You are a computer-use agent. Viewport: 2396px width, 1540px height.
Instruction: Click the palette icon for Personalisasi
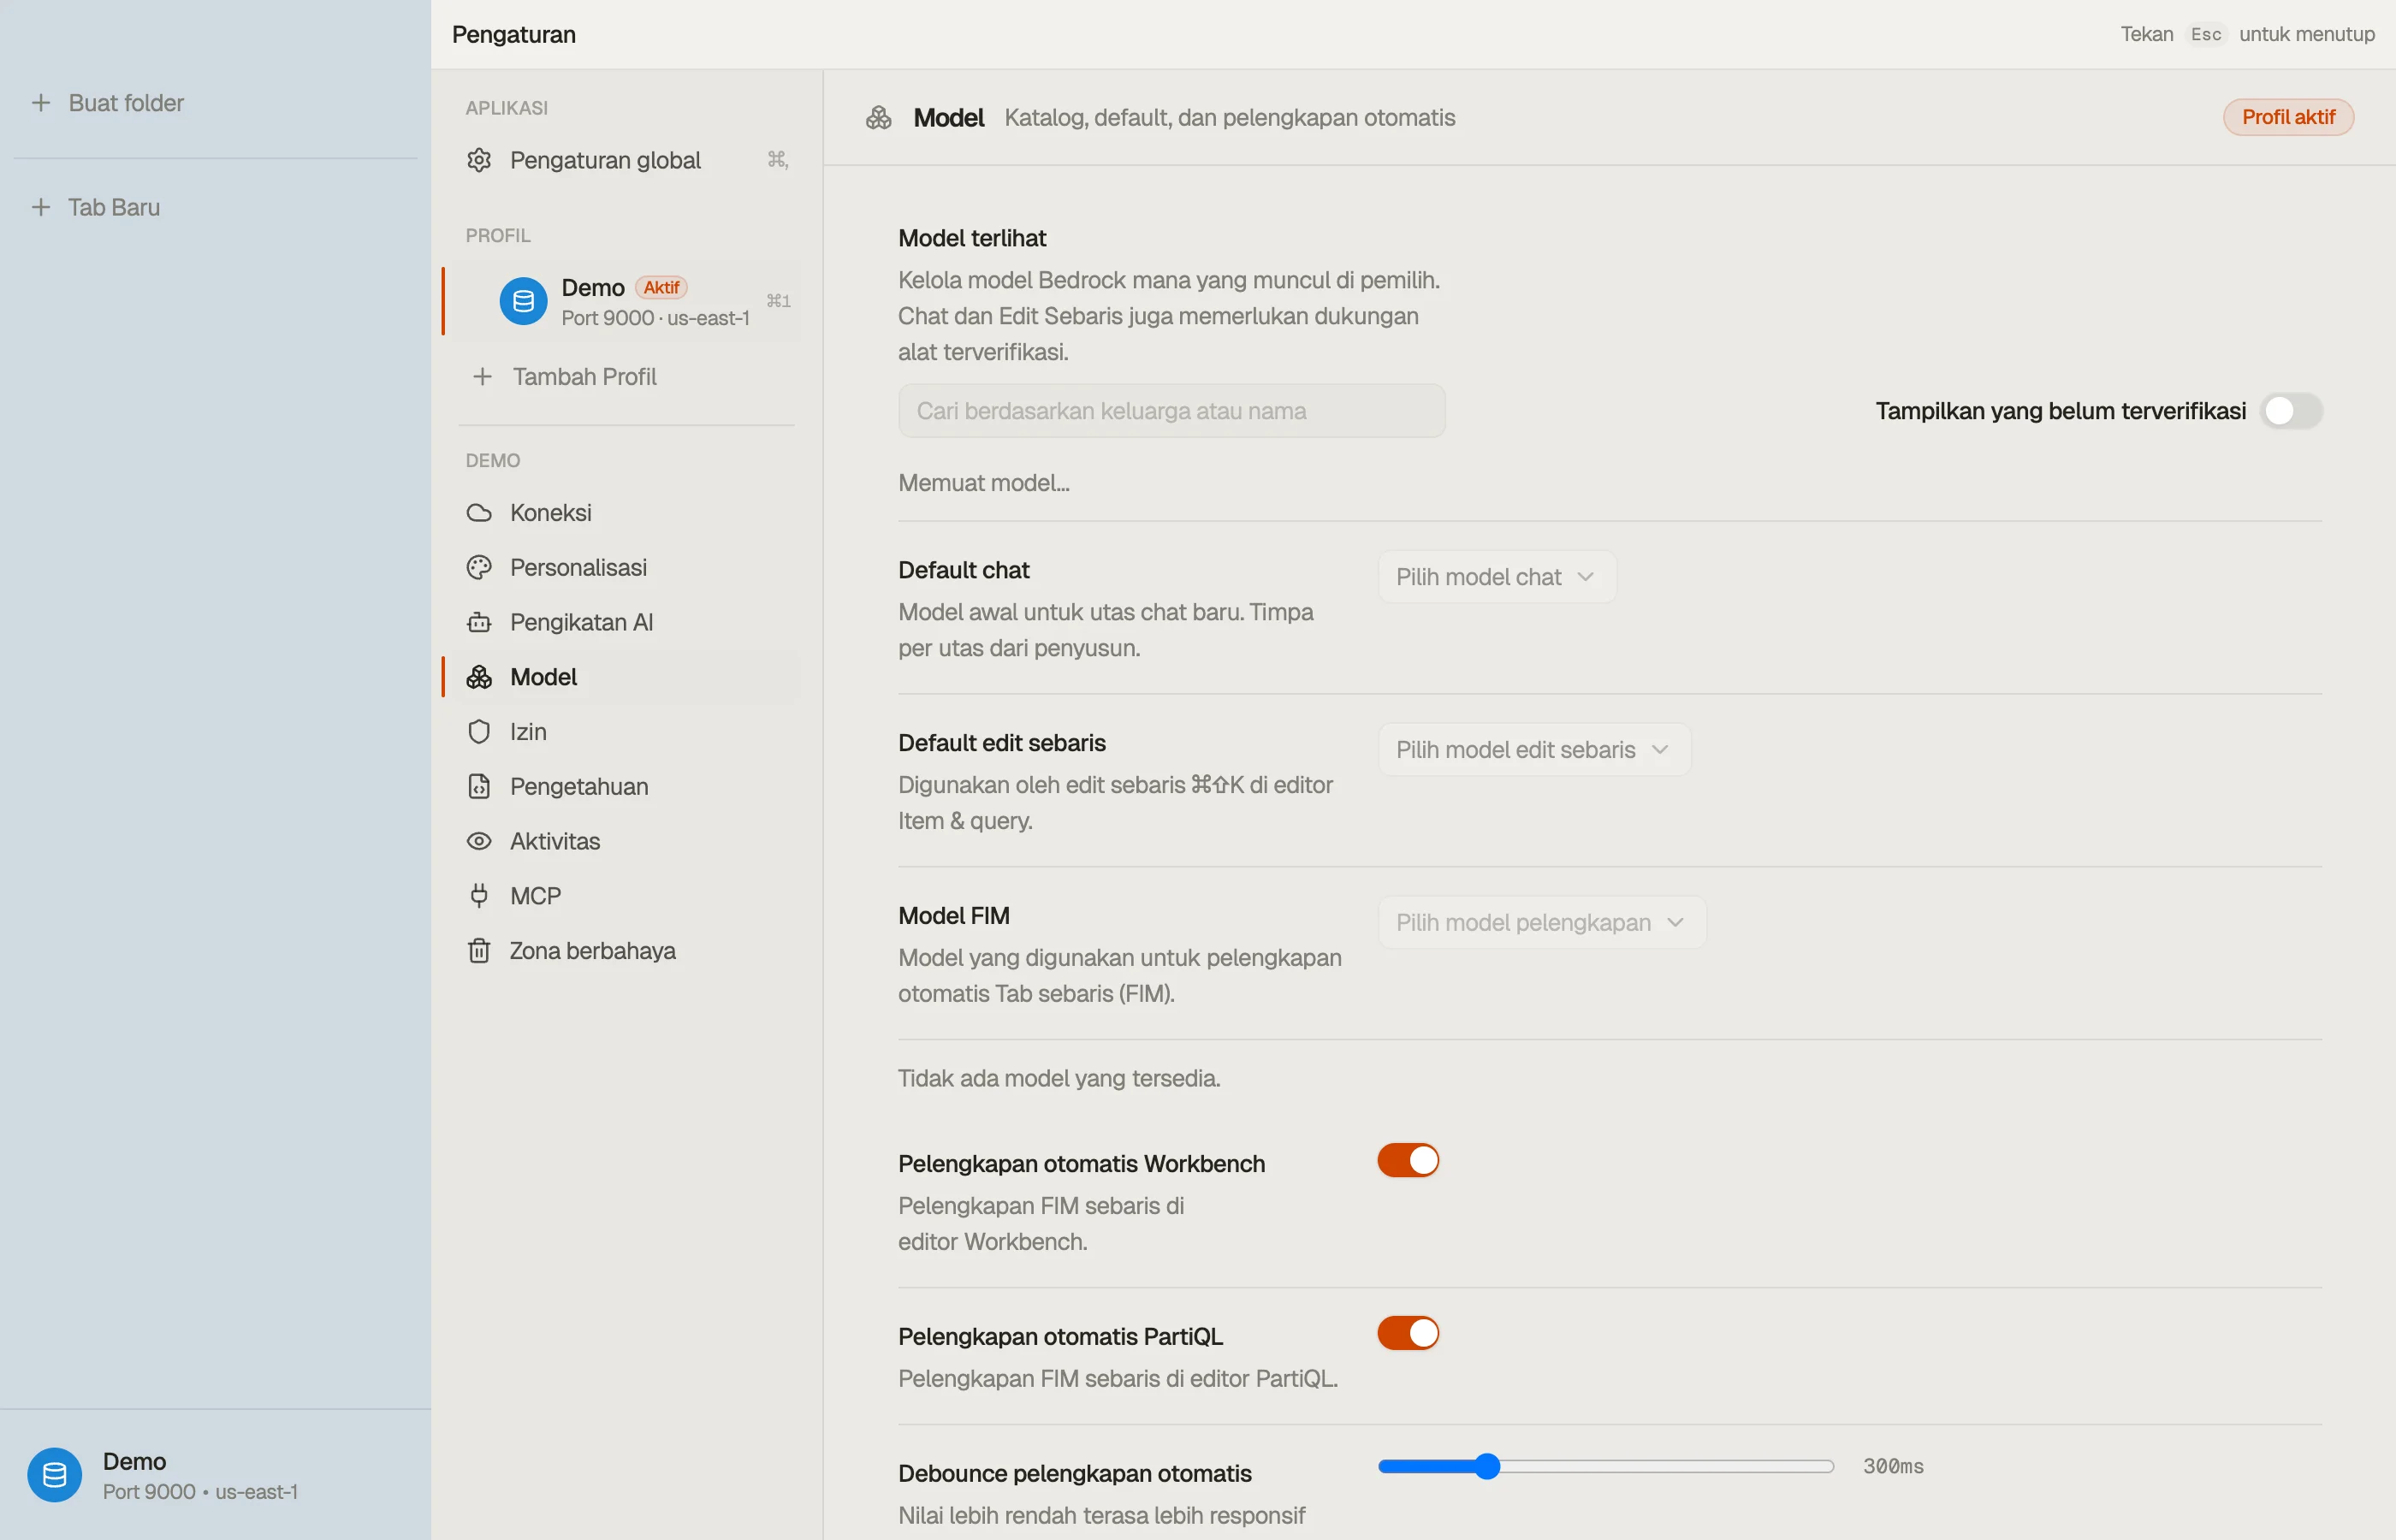tap(479, 568)
